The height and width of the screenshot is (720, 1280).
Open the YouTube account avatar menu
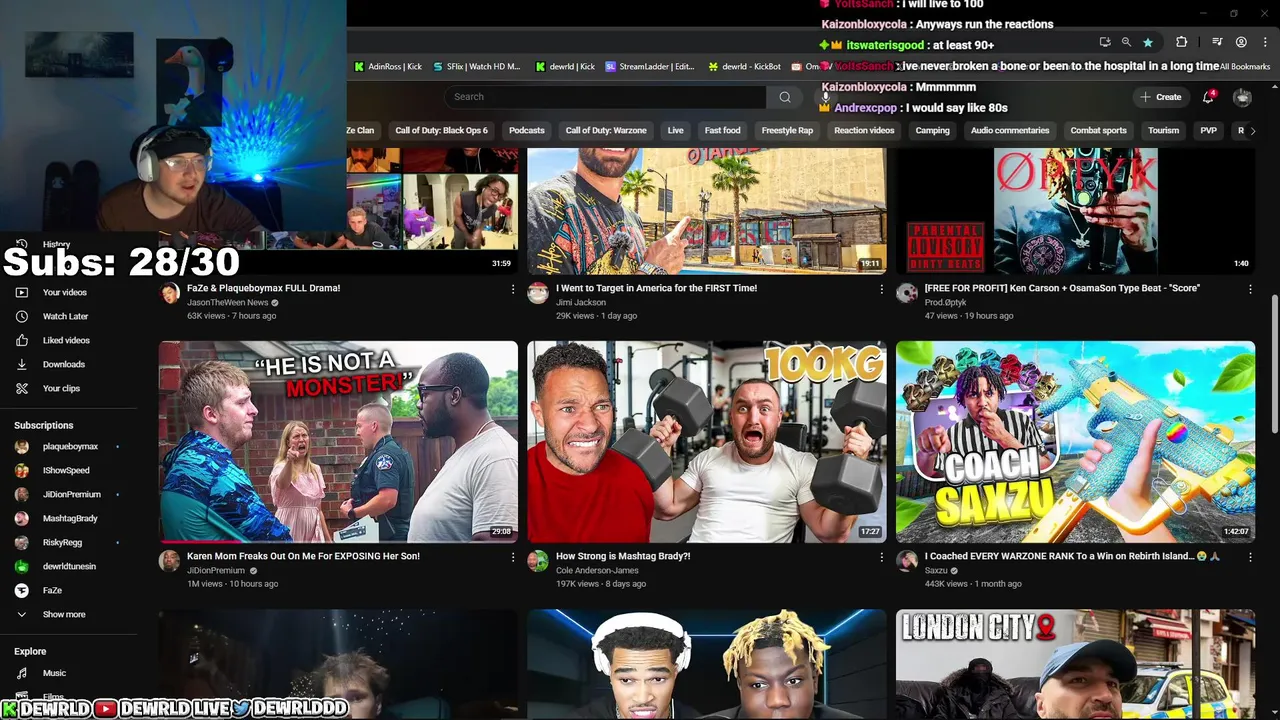point(1242,97)
